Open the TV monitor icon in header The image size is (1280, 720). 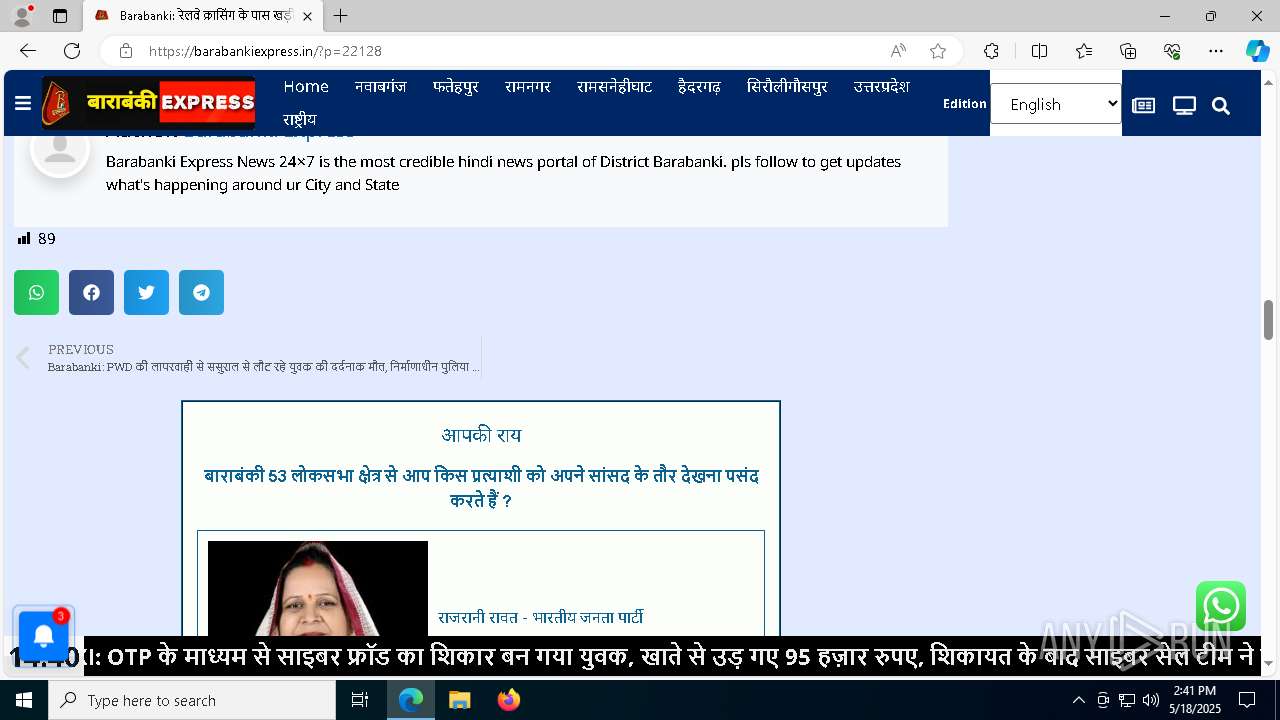tap(1184, 105)
